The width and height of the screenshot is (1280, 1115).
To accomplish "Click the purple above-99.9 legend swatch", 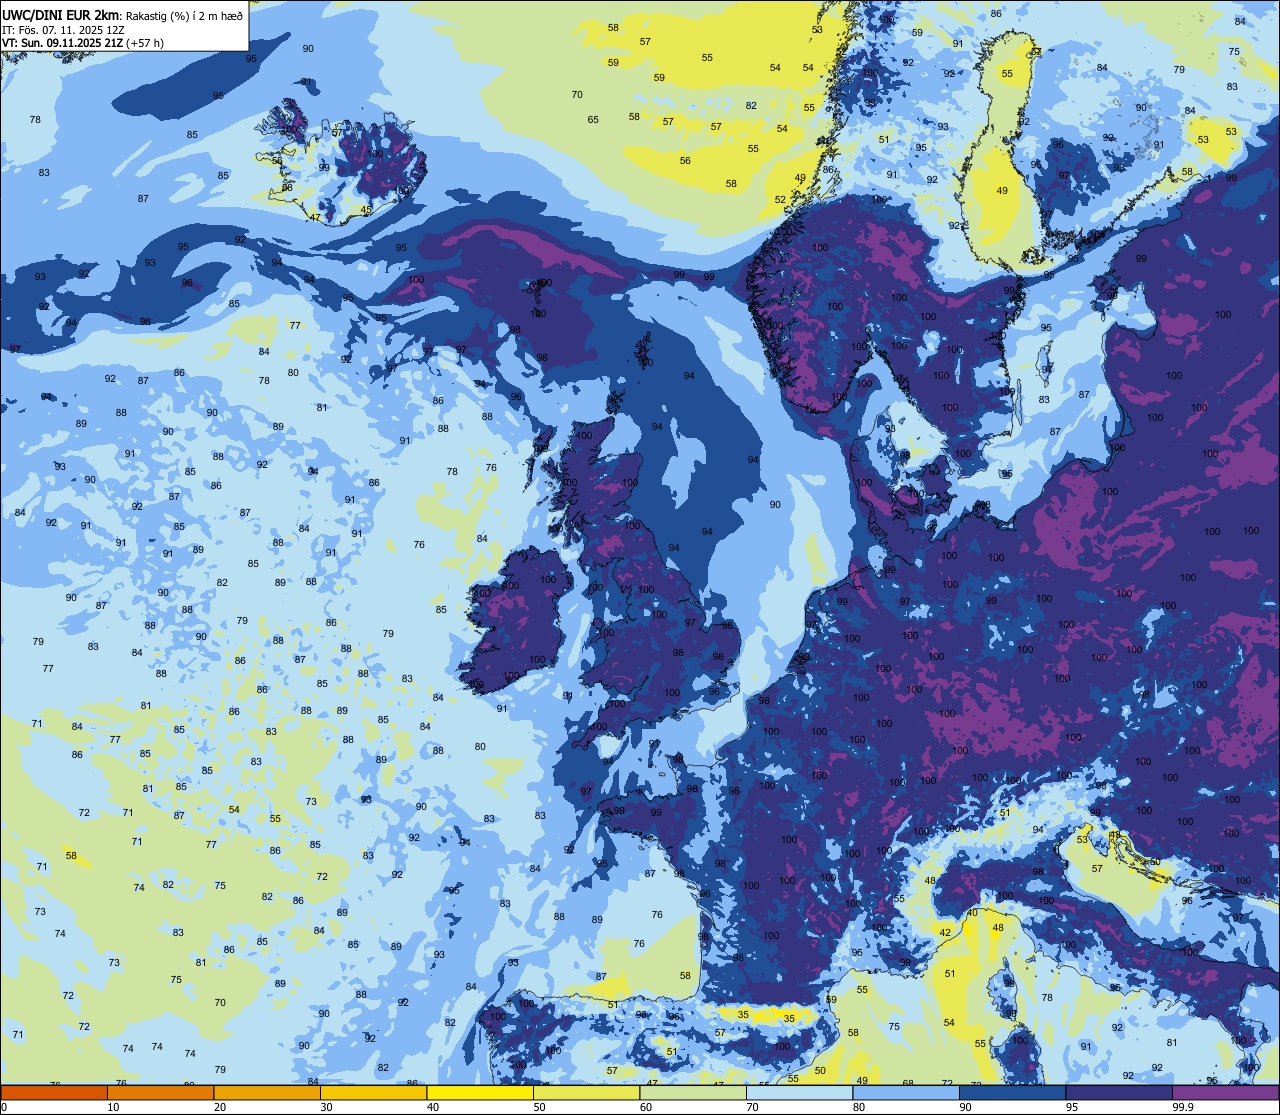I will (x=1225, y=1092).
